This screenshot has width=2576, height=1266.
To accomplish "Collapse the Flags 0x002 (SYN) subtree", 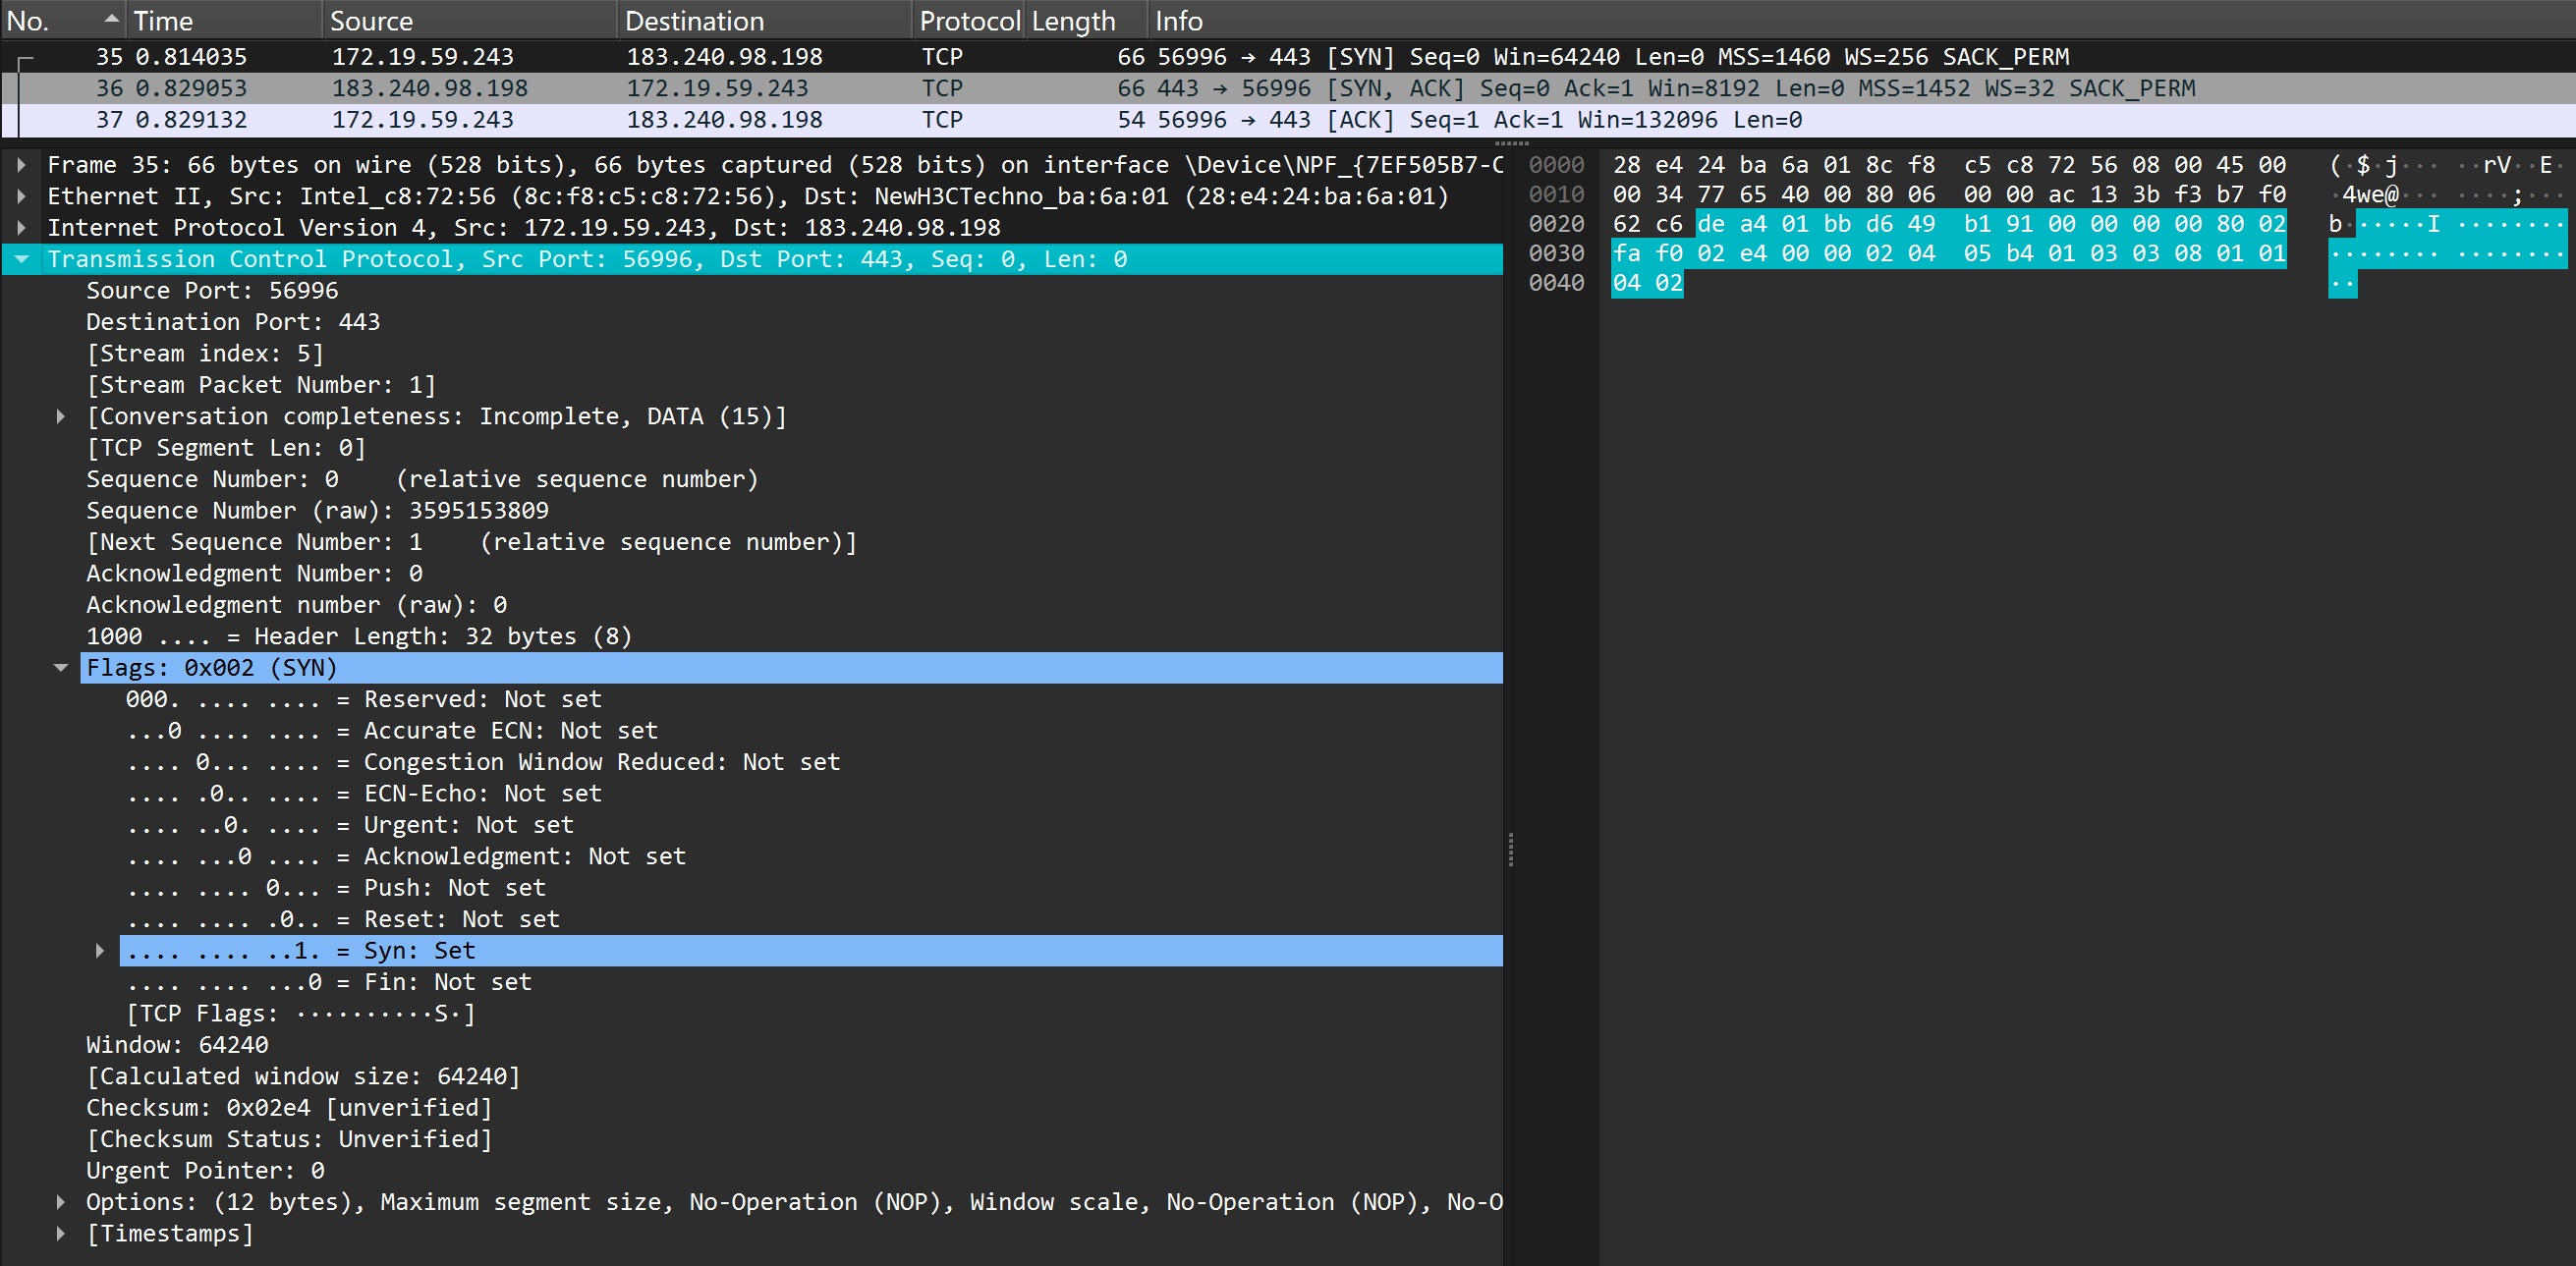I will pyautogui.click(x=61, y=667).
